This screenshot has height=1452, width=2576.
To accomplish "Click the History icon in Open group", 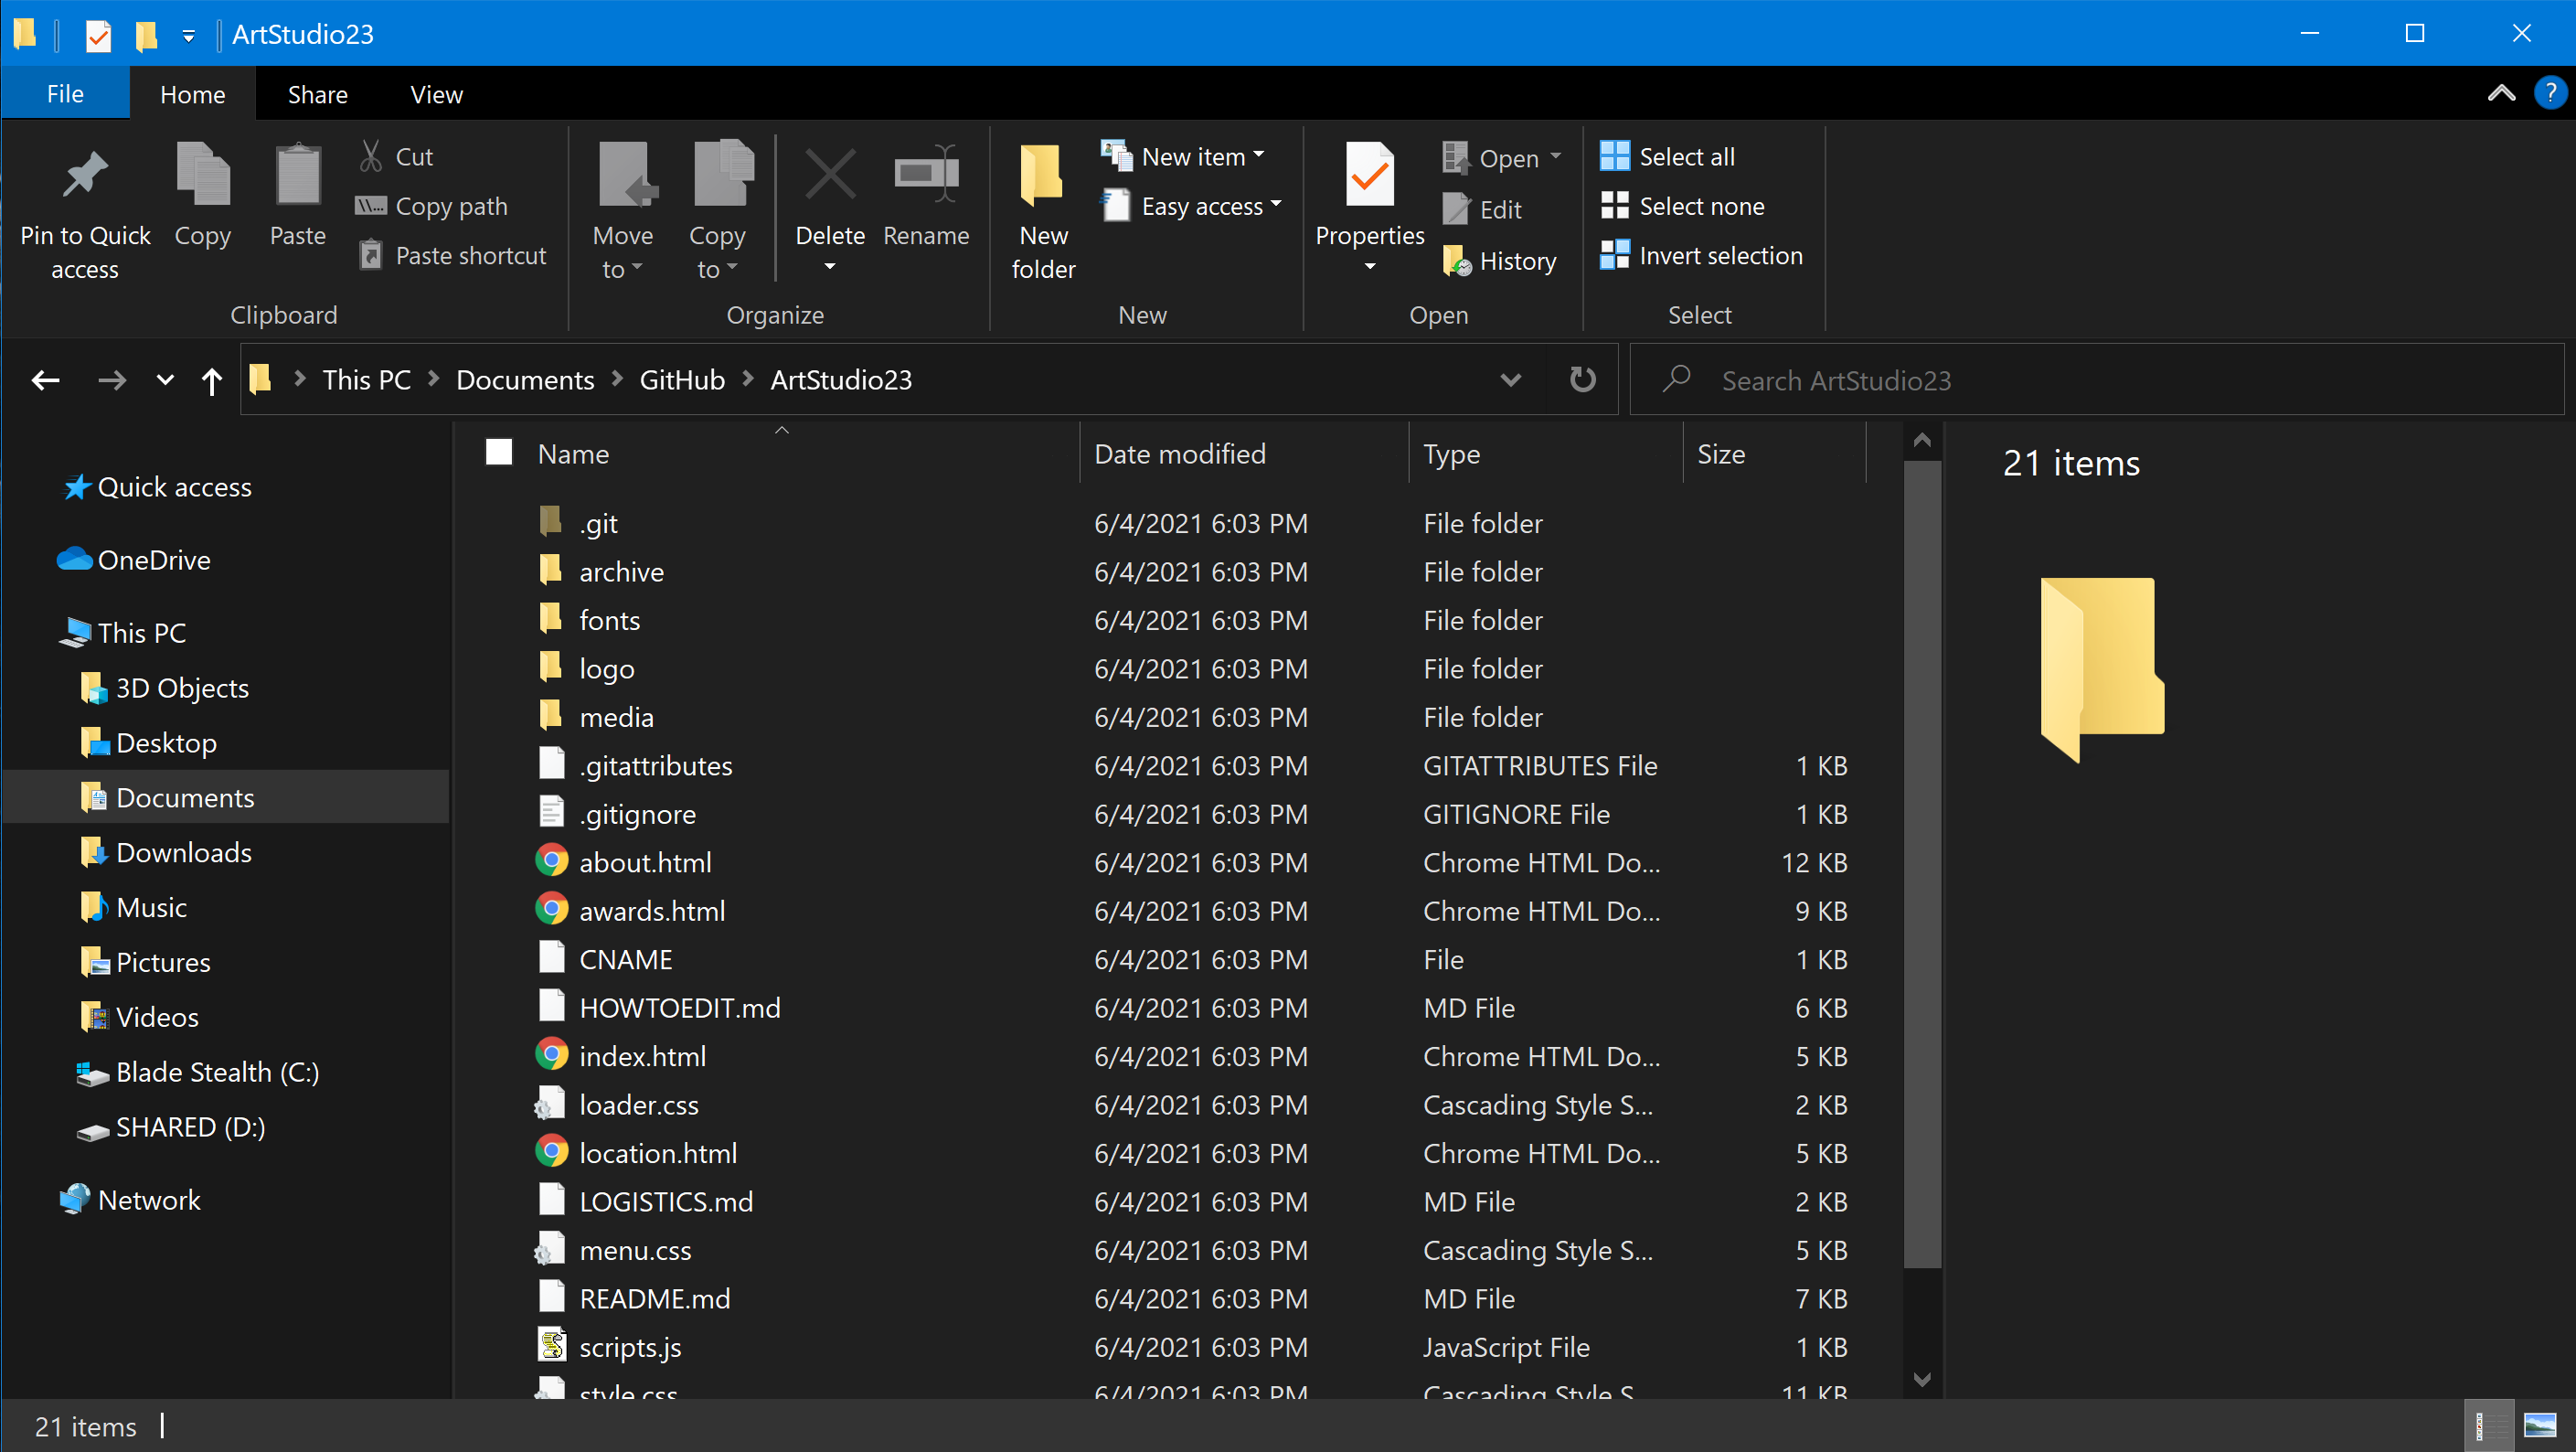I will point(1457,261).
